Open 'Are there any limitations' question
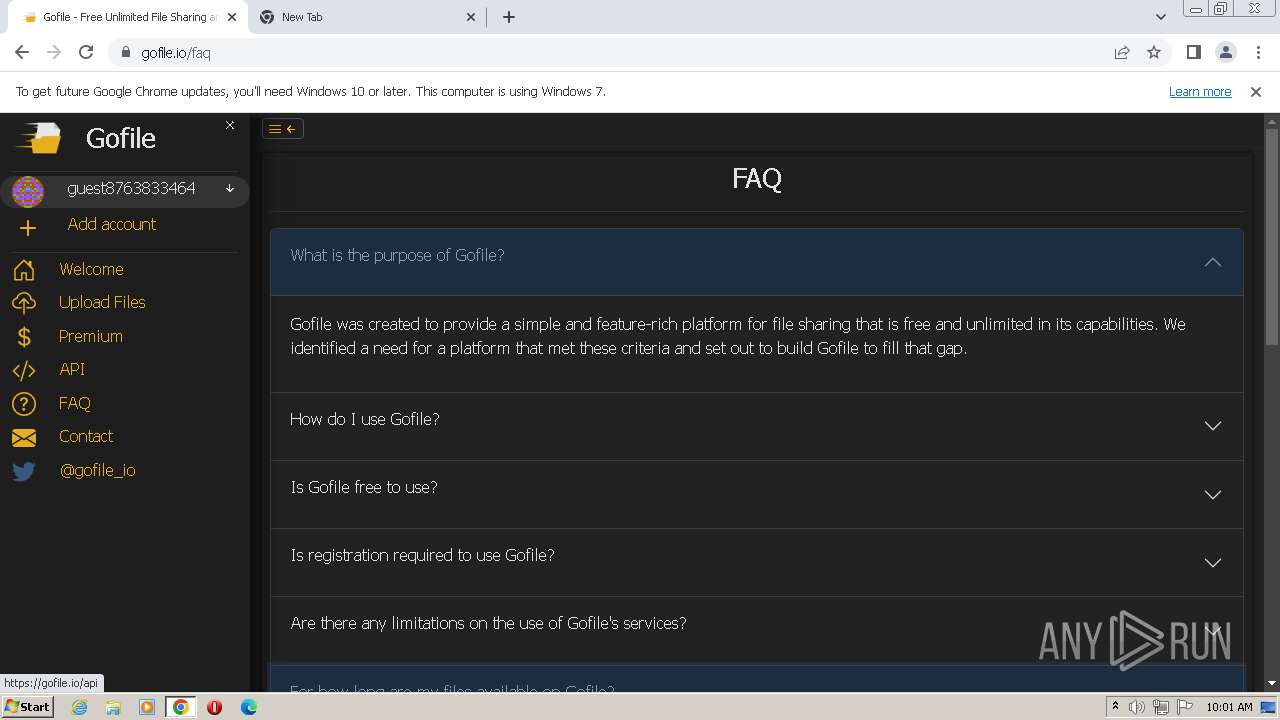Image resolution: width=1280 pixels, height=720 pixels. [x=488, y=623]
